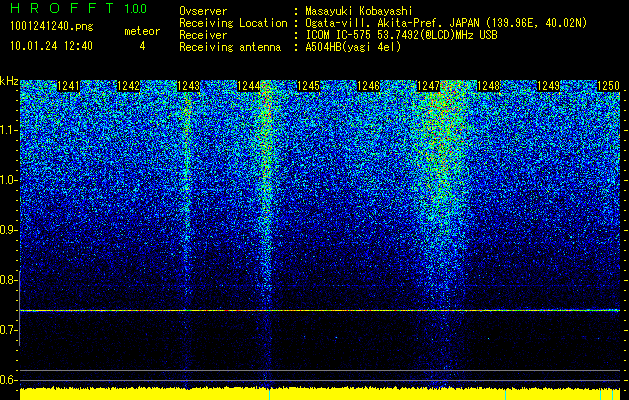Click the meteor count value 4

pos(142,46)
